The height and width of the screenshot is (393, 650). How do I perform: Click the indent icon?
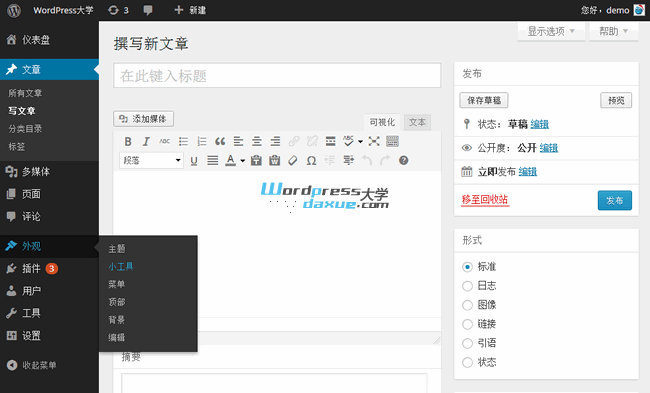(348, 160)
